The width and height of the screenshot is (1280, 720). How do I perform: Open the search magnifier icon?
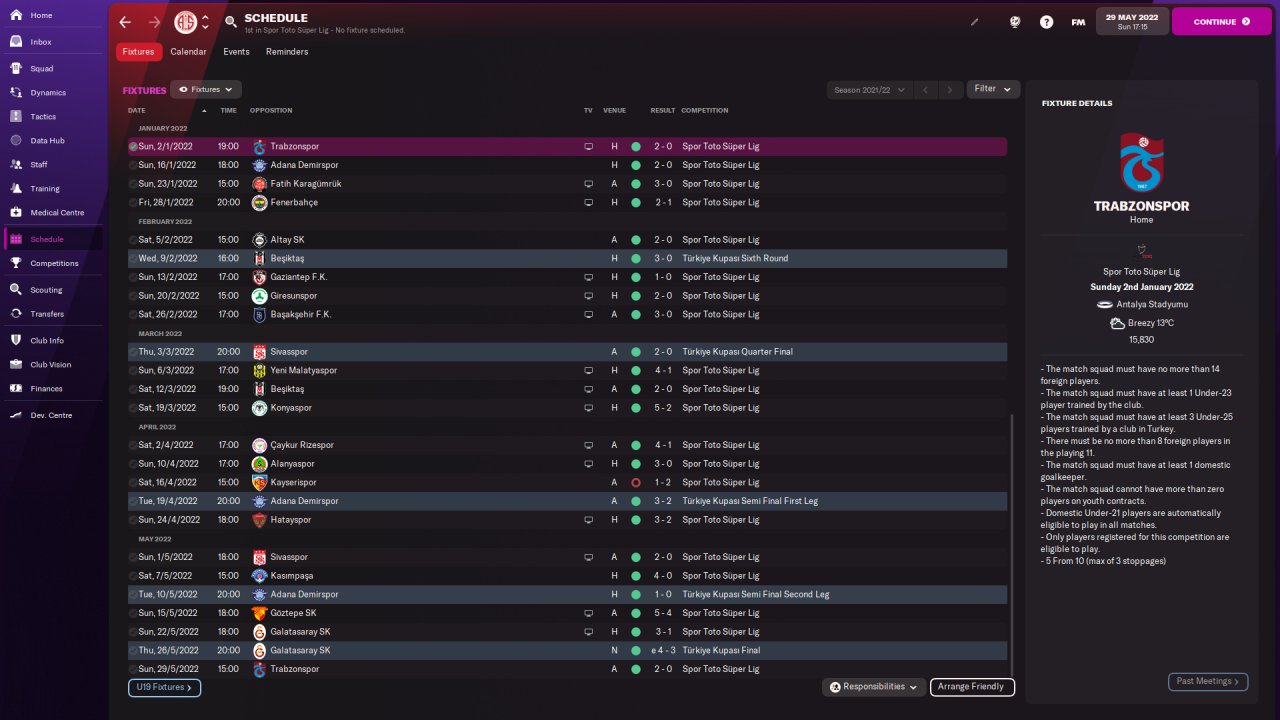230,22
